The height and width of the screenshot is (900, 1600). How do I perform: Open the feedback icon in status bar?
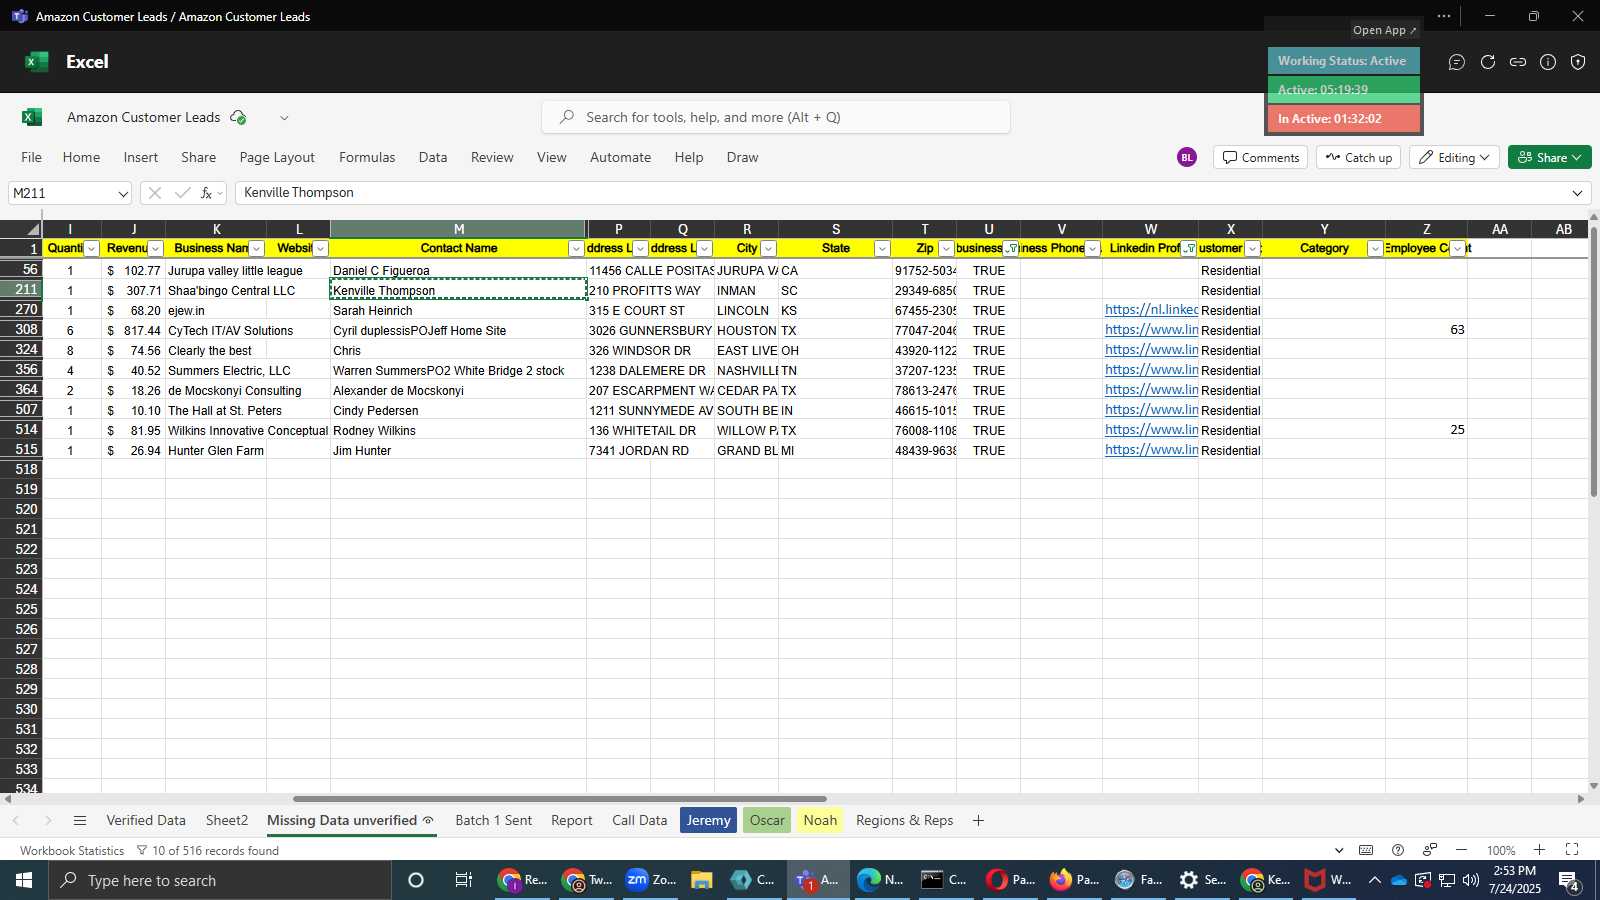click(x=1430, y=850)
